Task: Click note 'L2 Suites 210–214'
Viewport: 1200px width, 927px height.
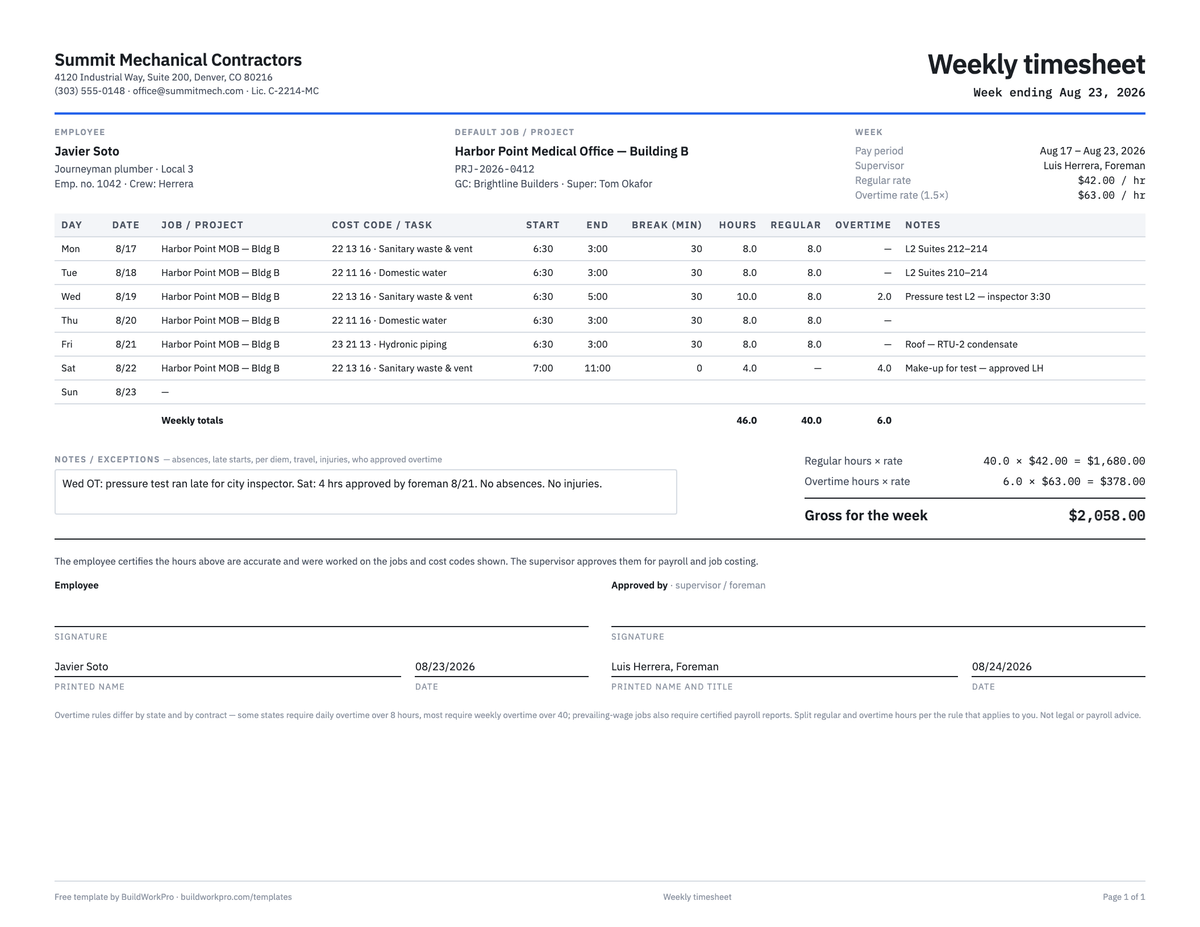Action: coord(946,273)
